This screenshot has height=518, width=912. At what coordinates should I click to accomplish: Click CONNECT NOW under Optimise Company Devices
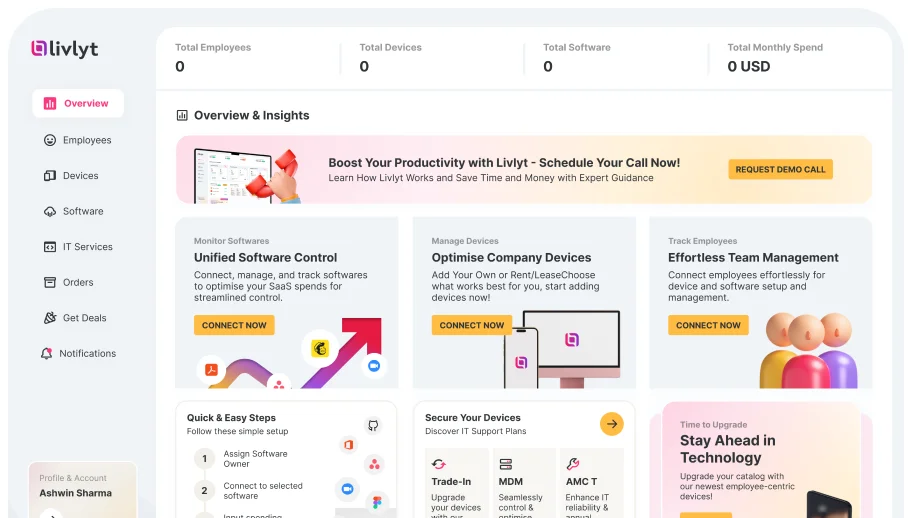point(472,325)
